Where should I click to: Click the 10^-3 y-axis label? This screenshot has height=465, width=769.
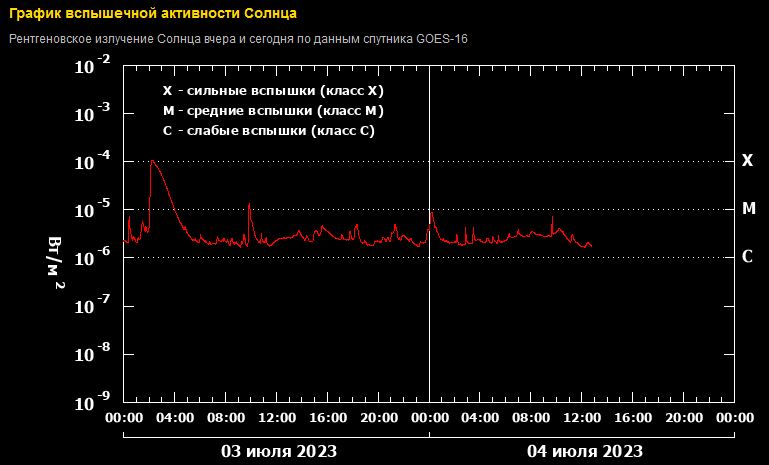tap(93, 114)
